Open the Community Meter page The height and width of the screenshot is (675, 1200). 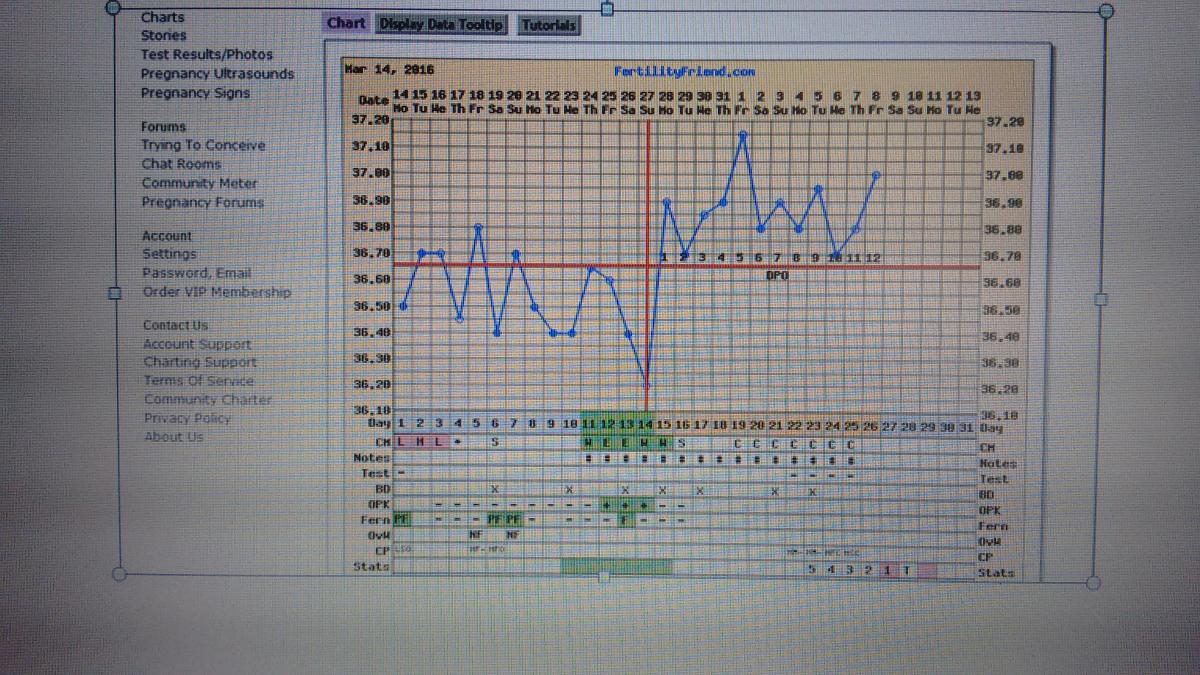(199, 184)
